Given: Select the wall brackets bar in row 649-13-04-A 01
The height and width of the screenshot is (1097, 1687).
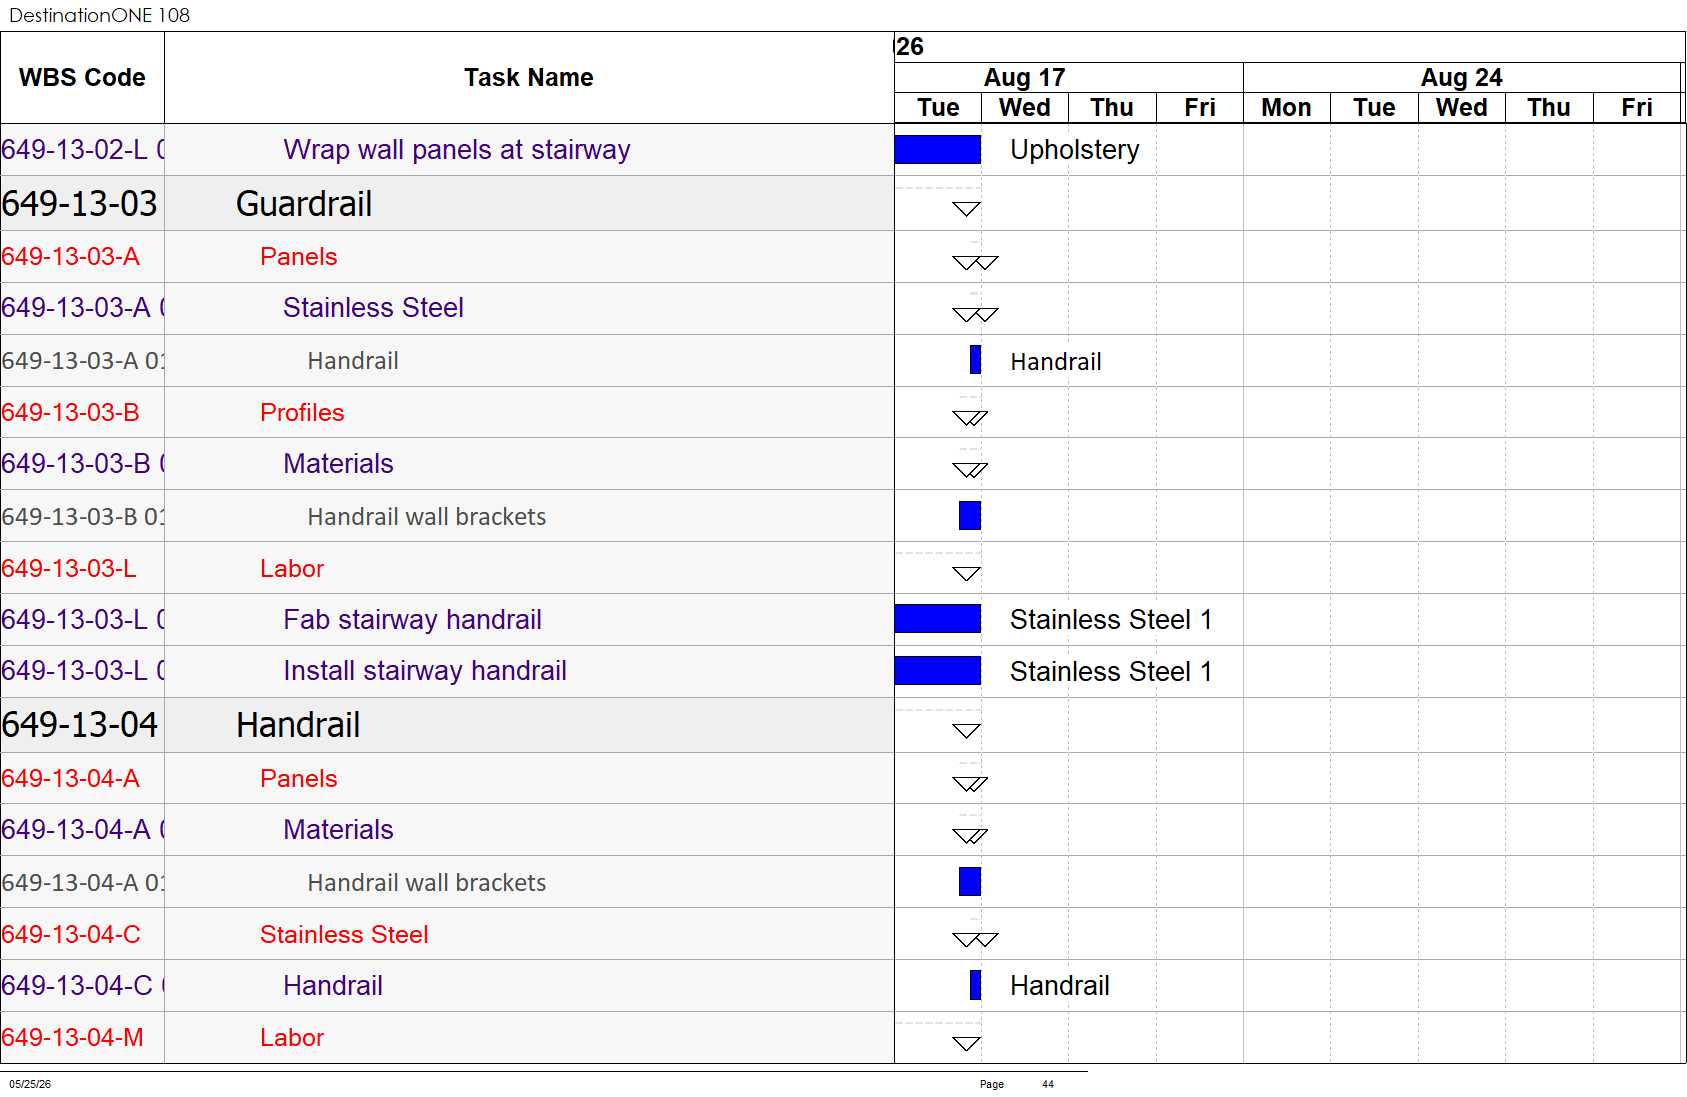Looking at the screenshot, I should pos(970,882).
